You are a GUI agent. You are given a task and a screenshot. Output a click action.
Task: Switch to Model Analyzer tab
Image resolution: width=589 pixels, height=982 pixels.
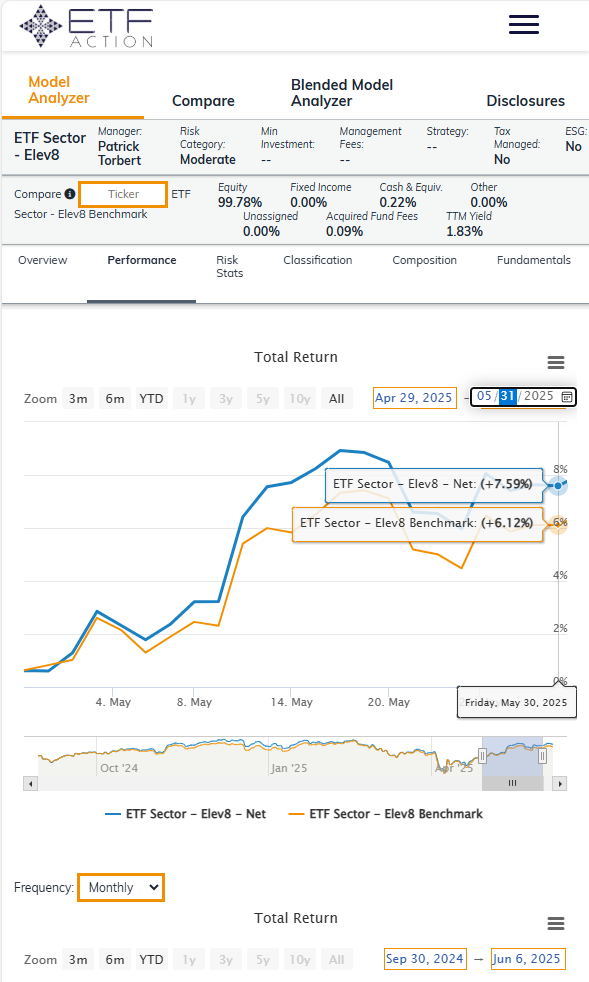(59, 90)
